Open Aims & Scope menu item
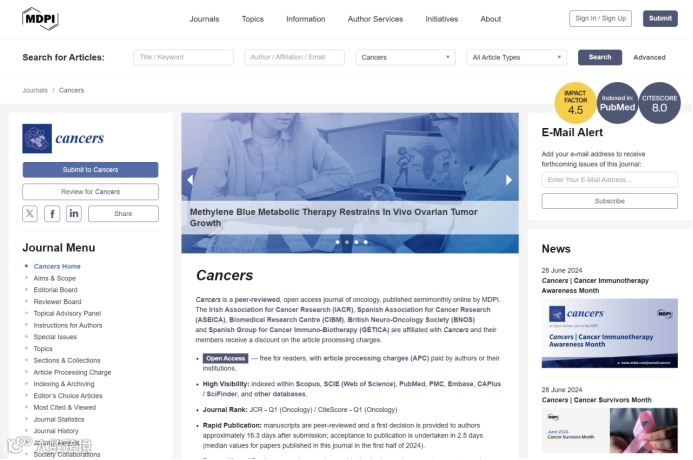 pyautogui.click(x=55, y=278)
